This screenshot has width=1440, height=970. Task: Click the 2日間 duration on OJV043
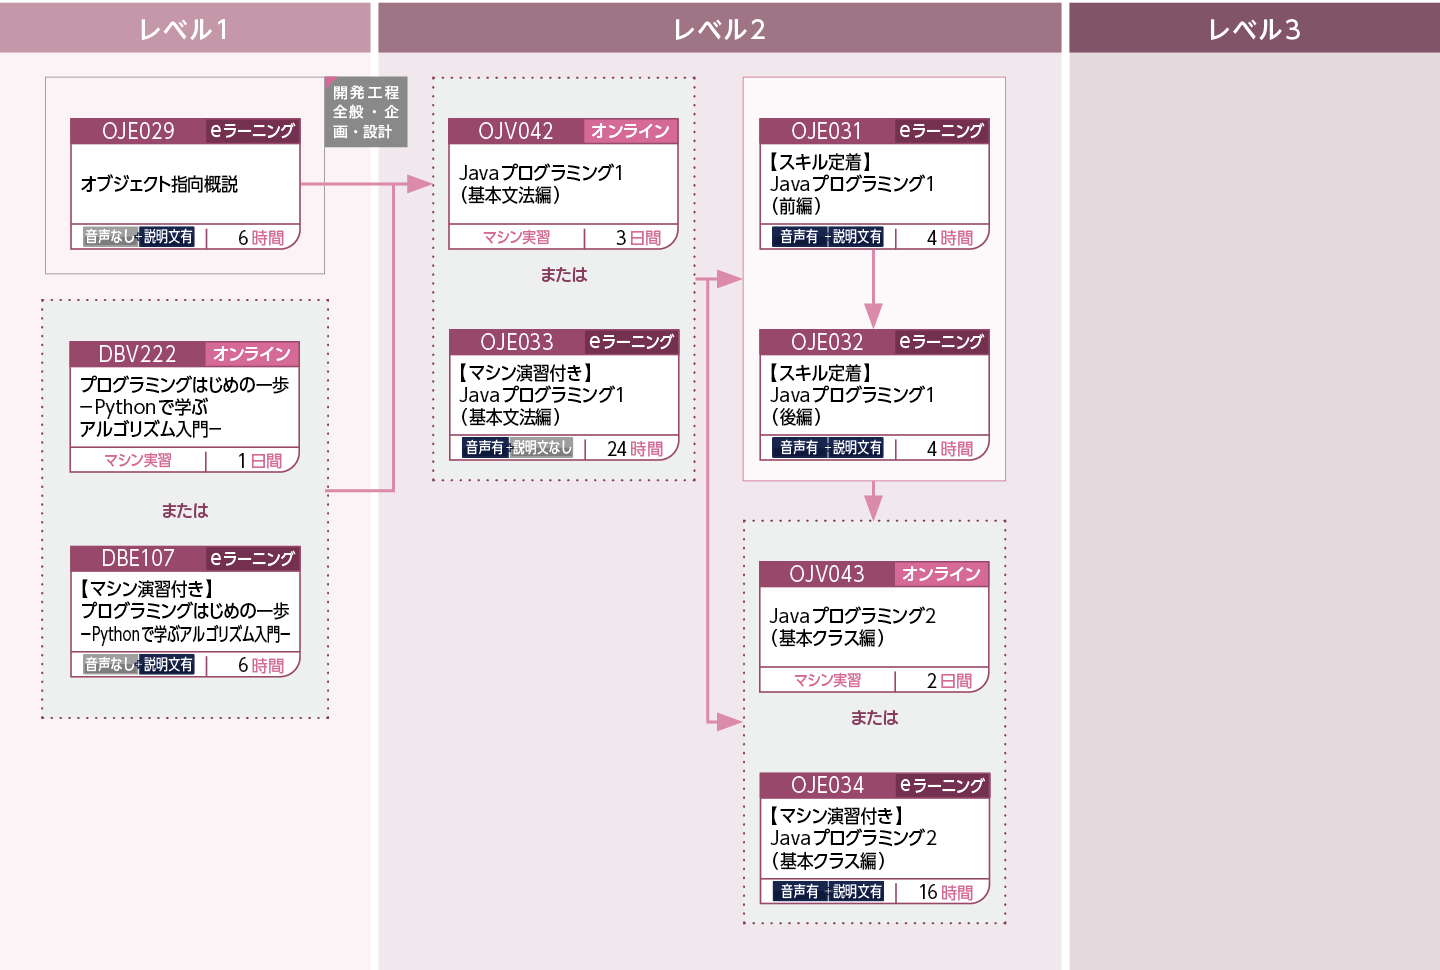(949, 681)
